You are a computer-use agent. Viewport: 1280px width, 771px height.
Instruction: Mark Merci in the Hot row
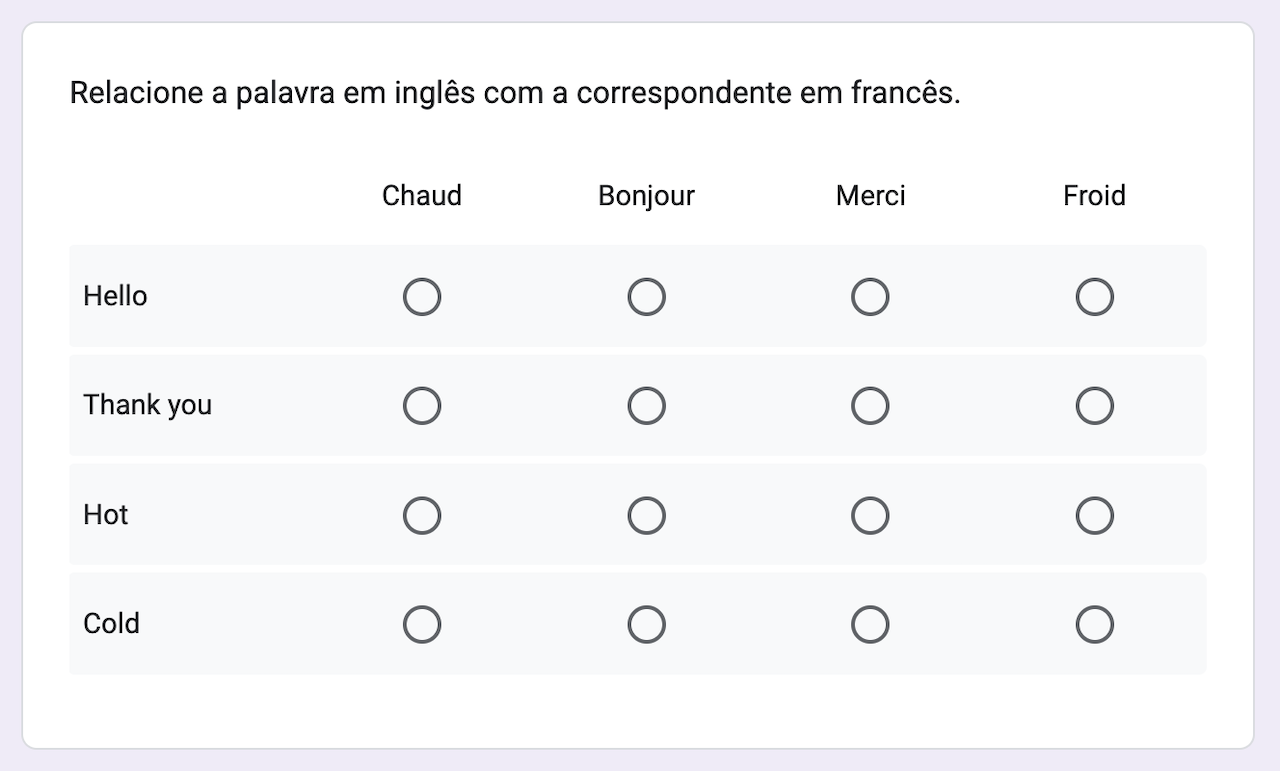870,515
